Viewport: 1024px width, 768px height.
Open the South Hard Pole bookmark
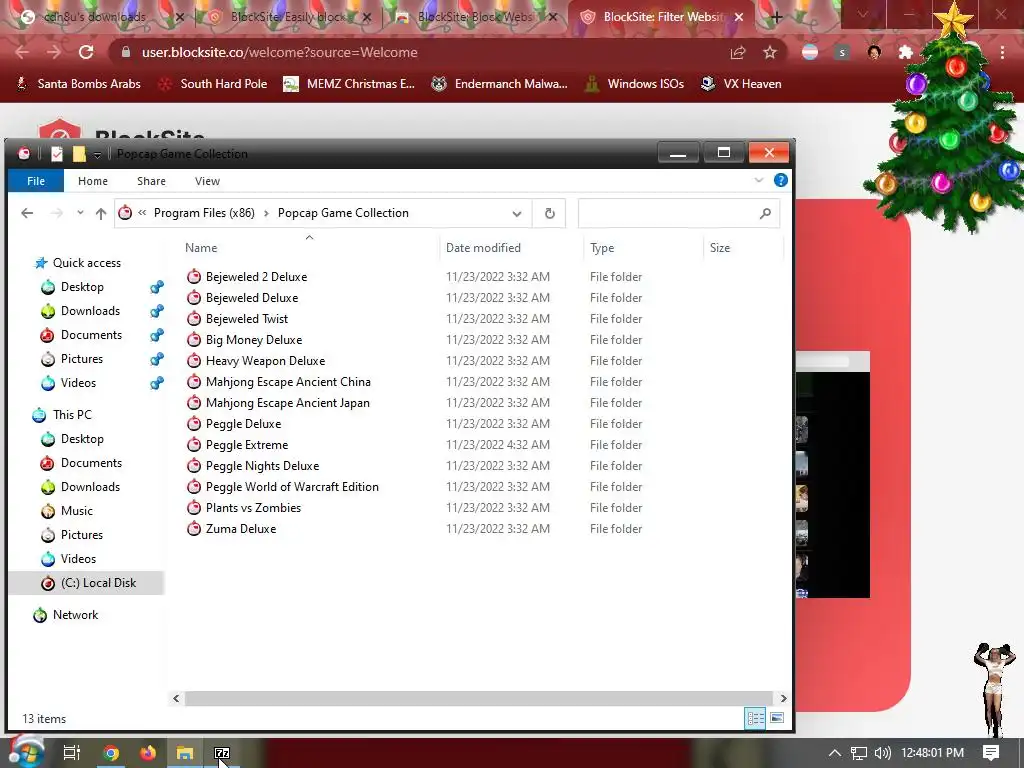(213, 84)
